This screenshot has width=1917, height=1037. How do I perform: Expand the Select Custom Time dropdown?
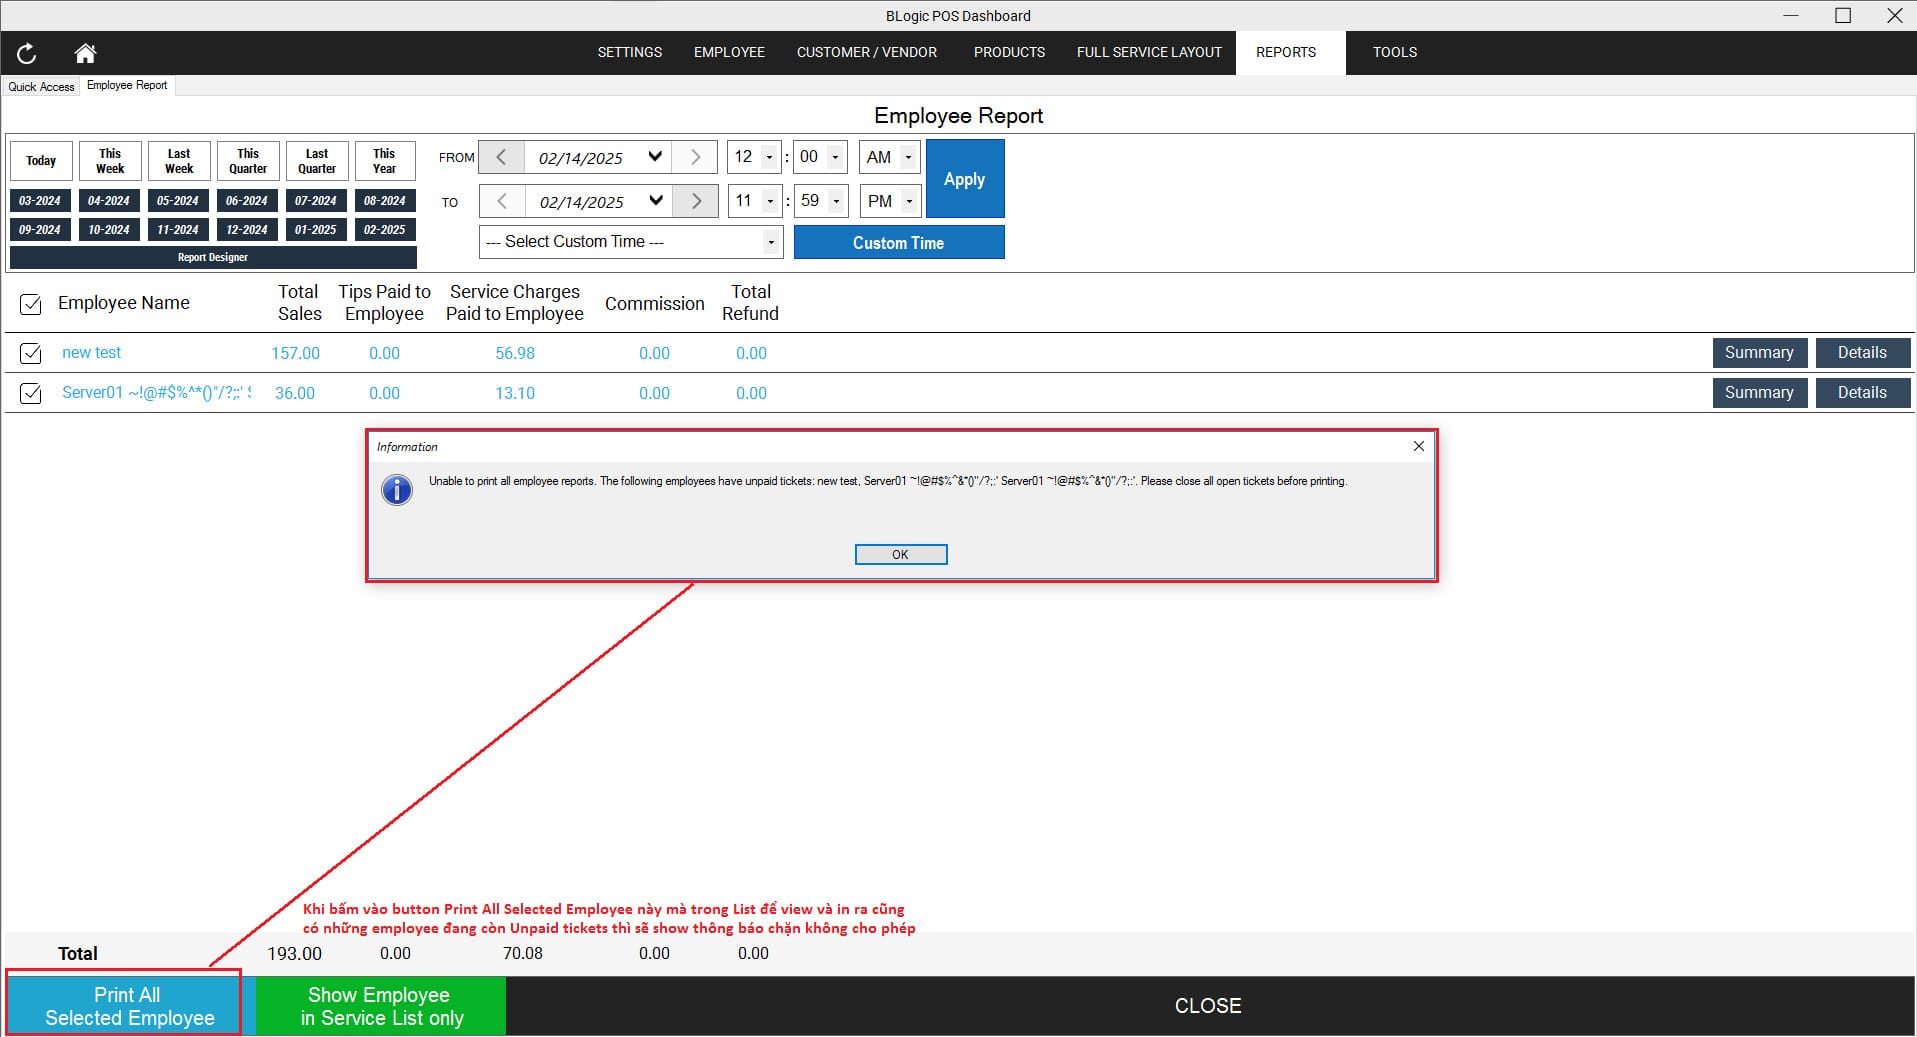[x=770, y=242]
